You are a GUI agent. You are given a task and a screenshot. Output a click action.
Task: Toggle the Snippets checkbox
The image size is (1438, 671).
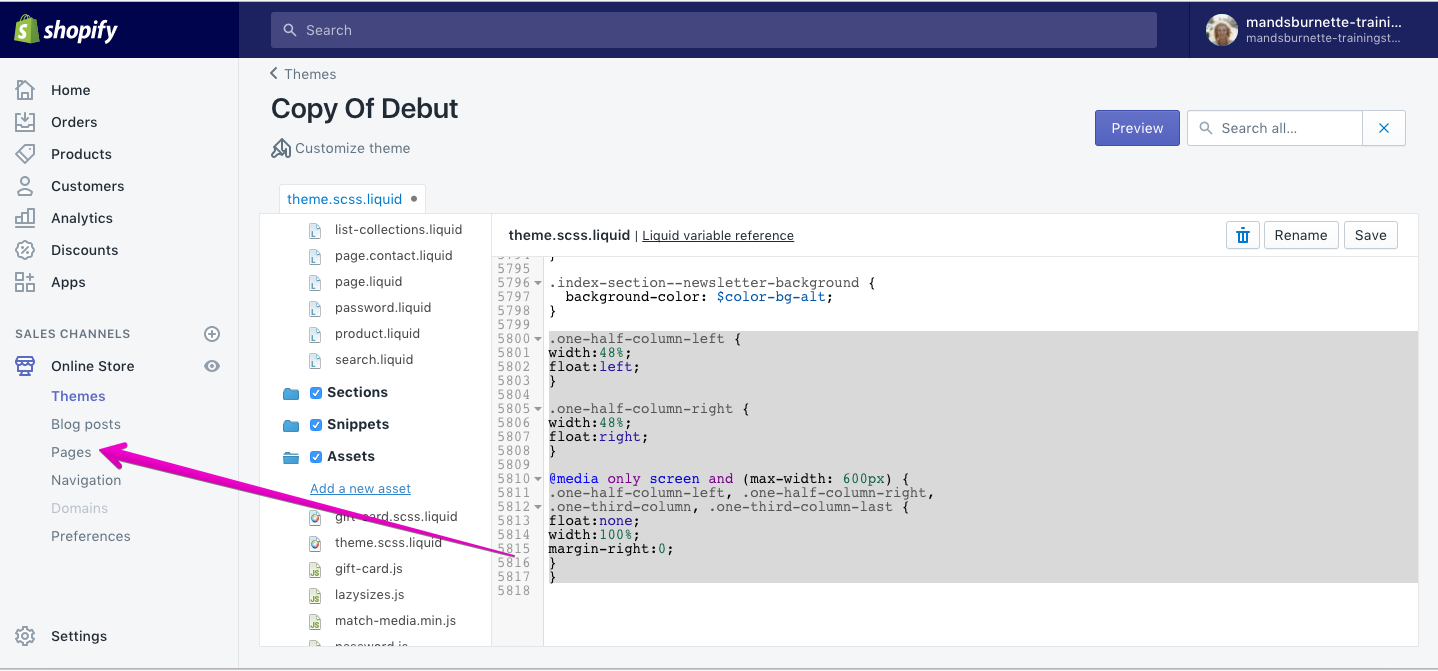316,425
